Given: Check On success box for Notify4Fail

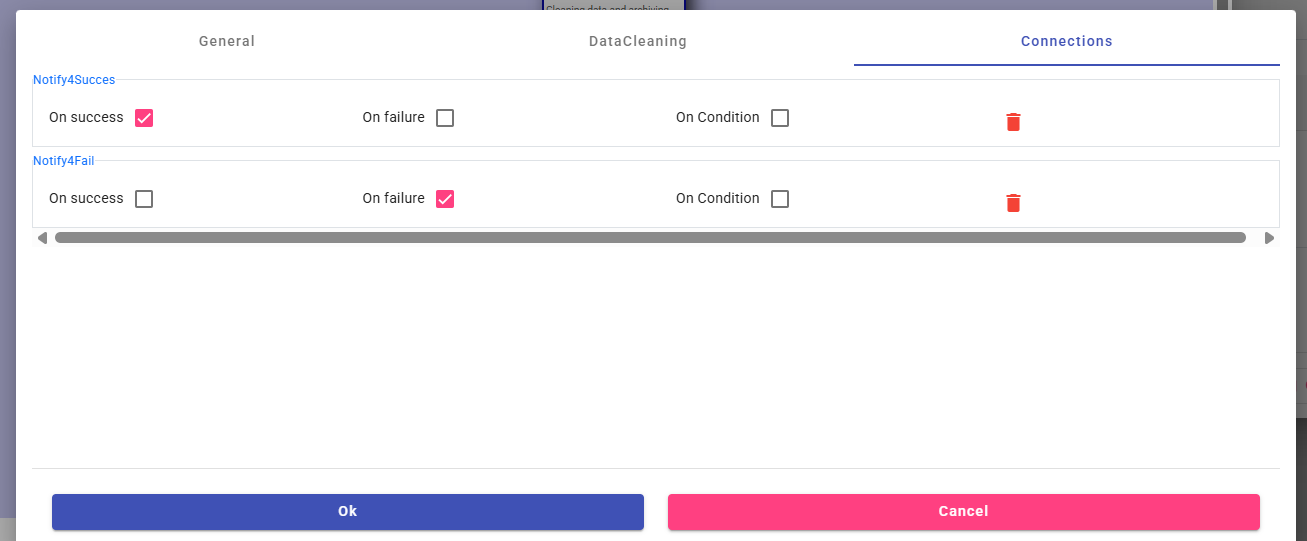Looking at the screenshot, I should pos(144,199).
